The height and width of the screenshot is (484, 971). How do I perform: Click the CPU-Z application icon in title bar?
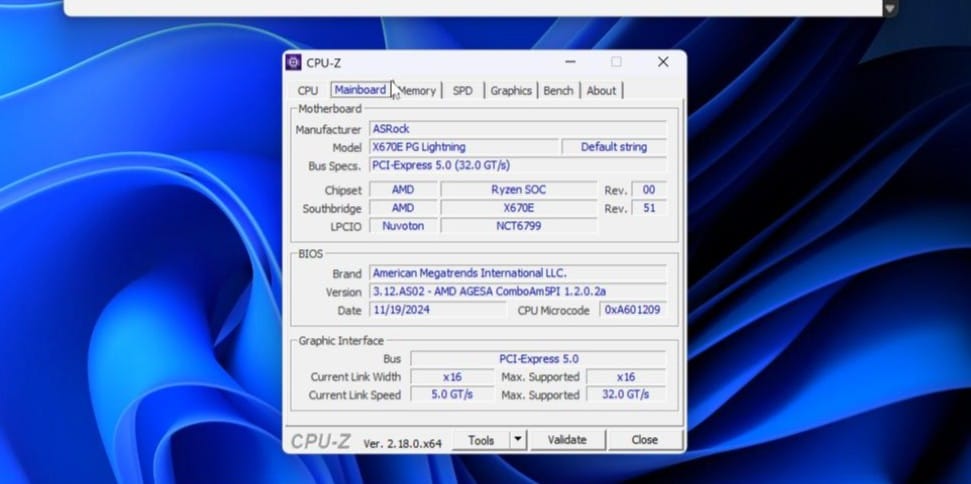point(294,63)
